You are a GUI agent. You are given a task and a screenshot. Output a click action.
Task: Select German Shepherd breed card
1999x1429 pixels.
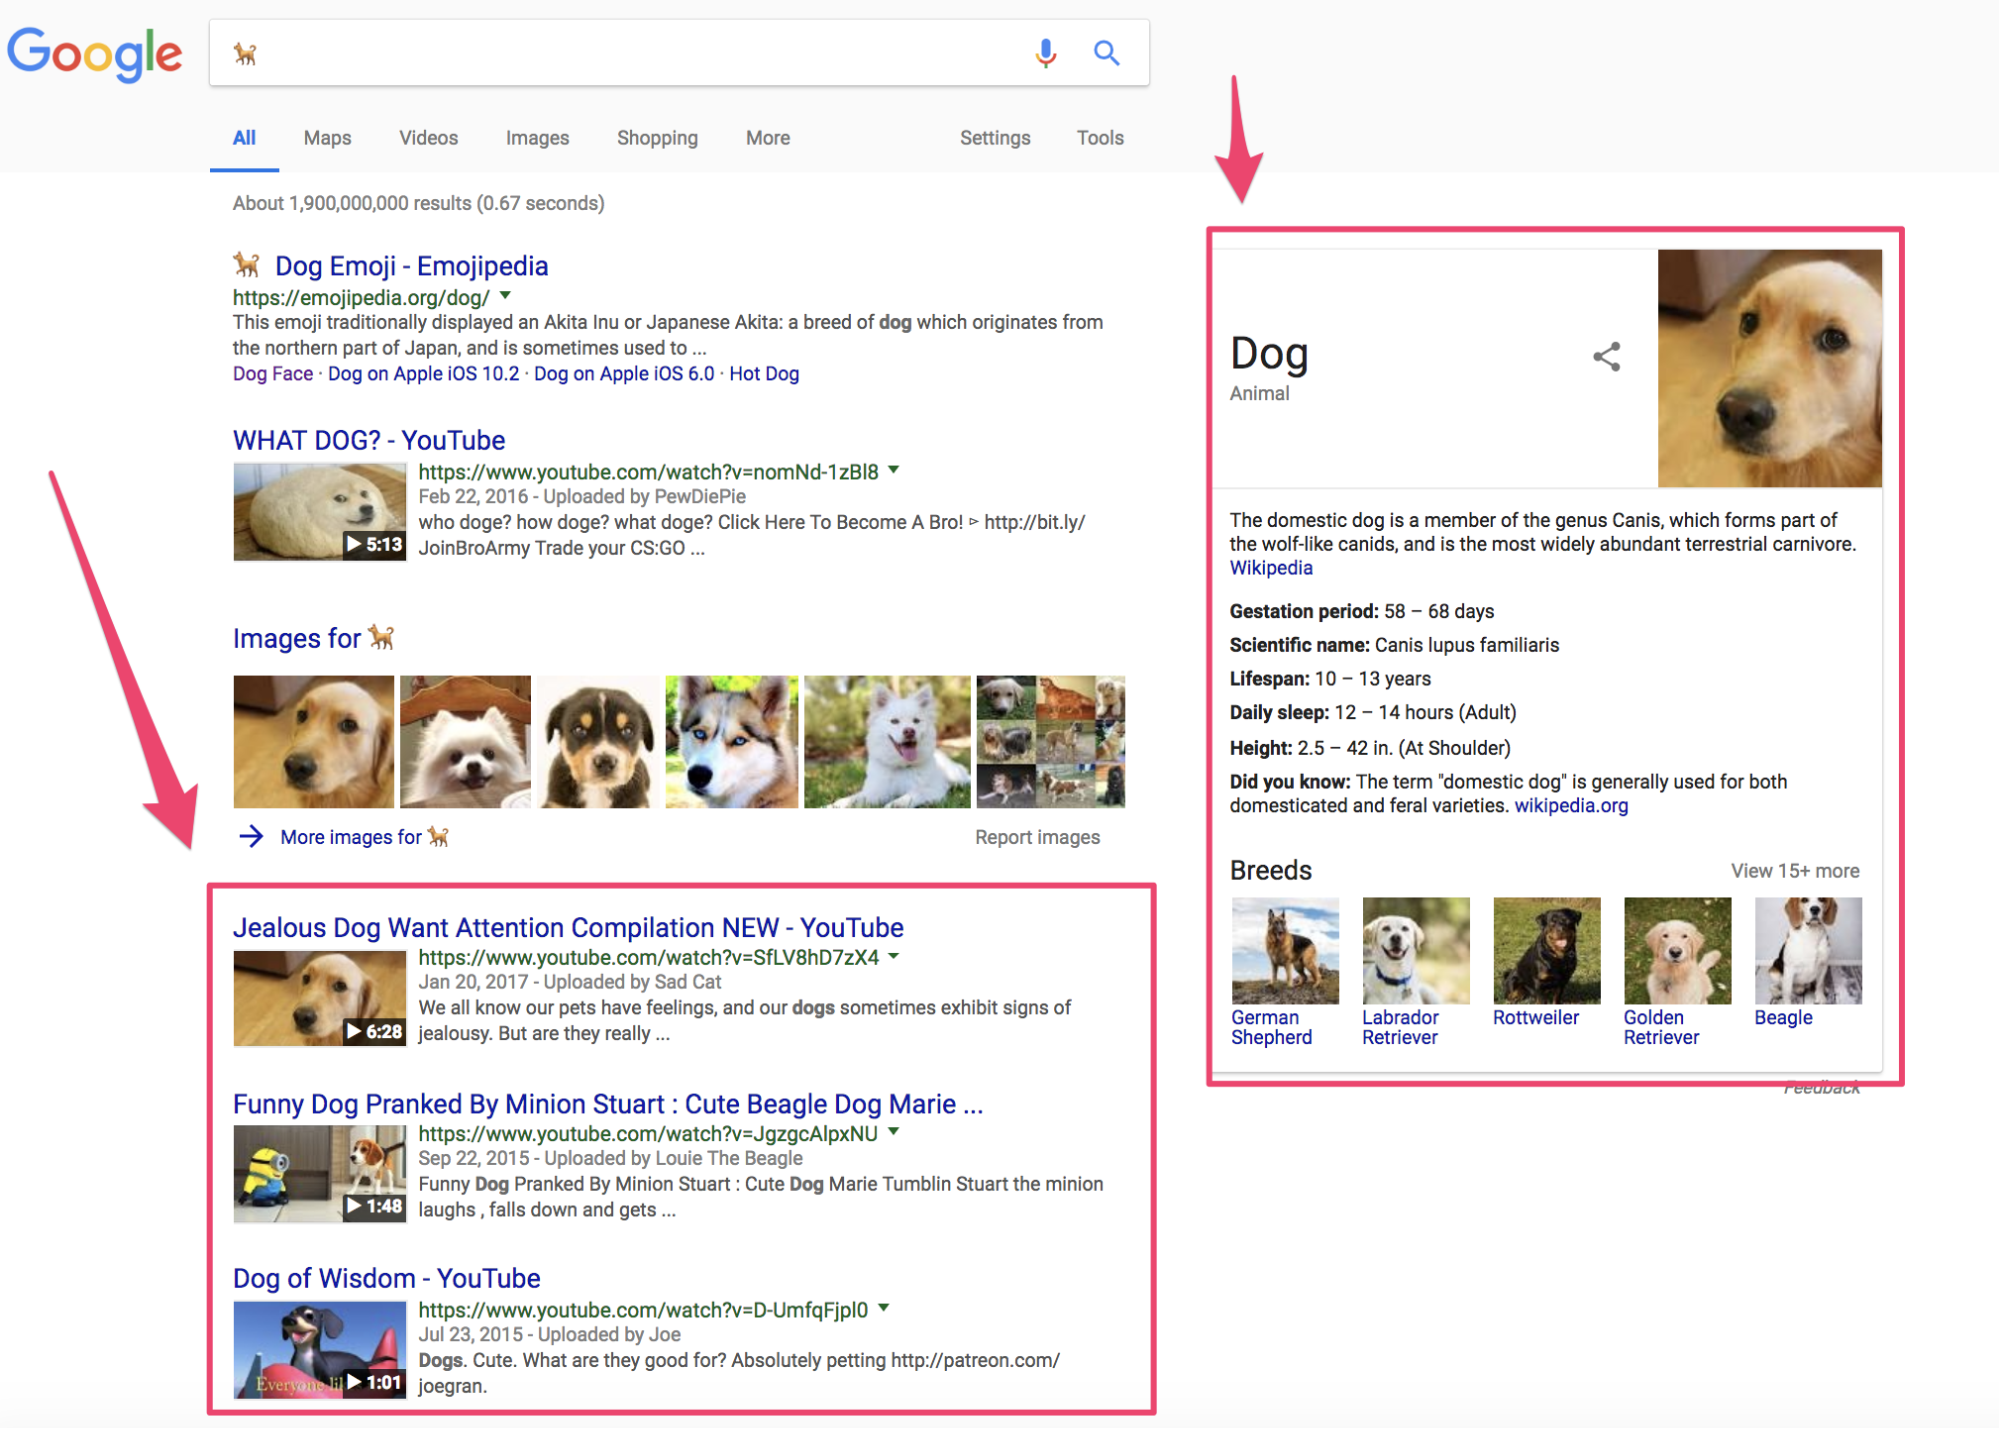pos(1284,972)
